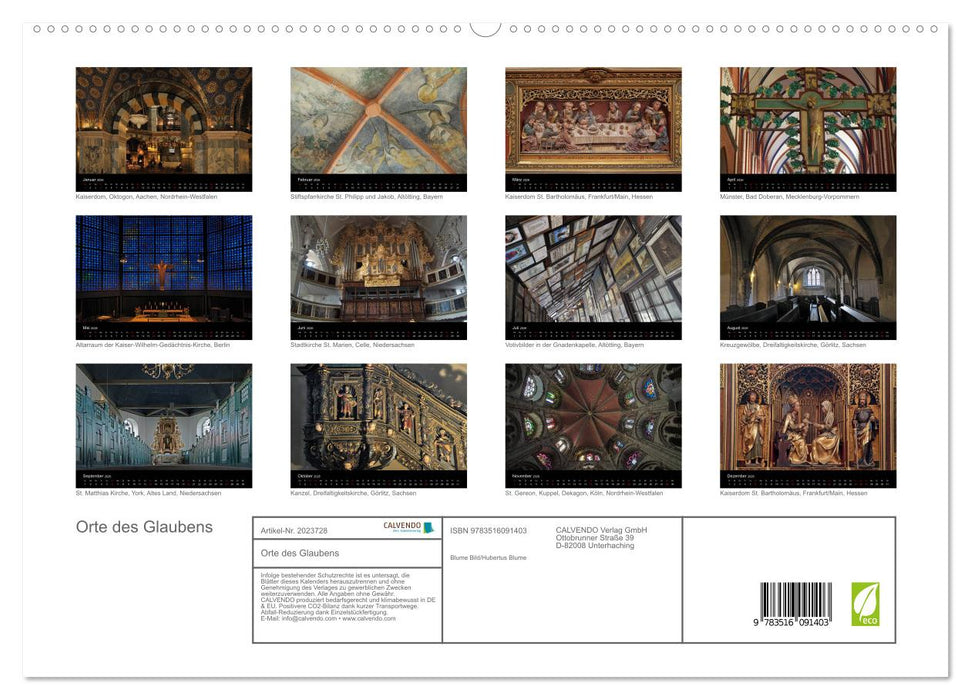The width and height of the screenshot is (971, 700).
Task: Open the Oktober Kanzel Dreifaltigkeitskirche image
Action: coord(377,426)
